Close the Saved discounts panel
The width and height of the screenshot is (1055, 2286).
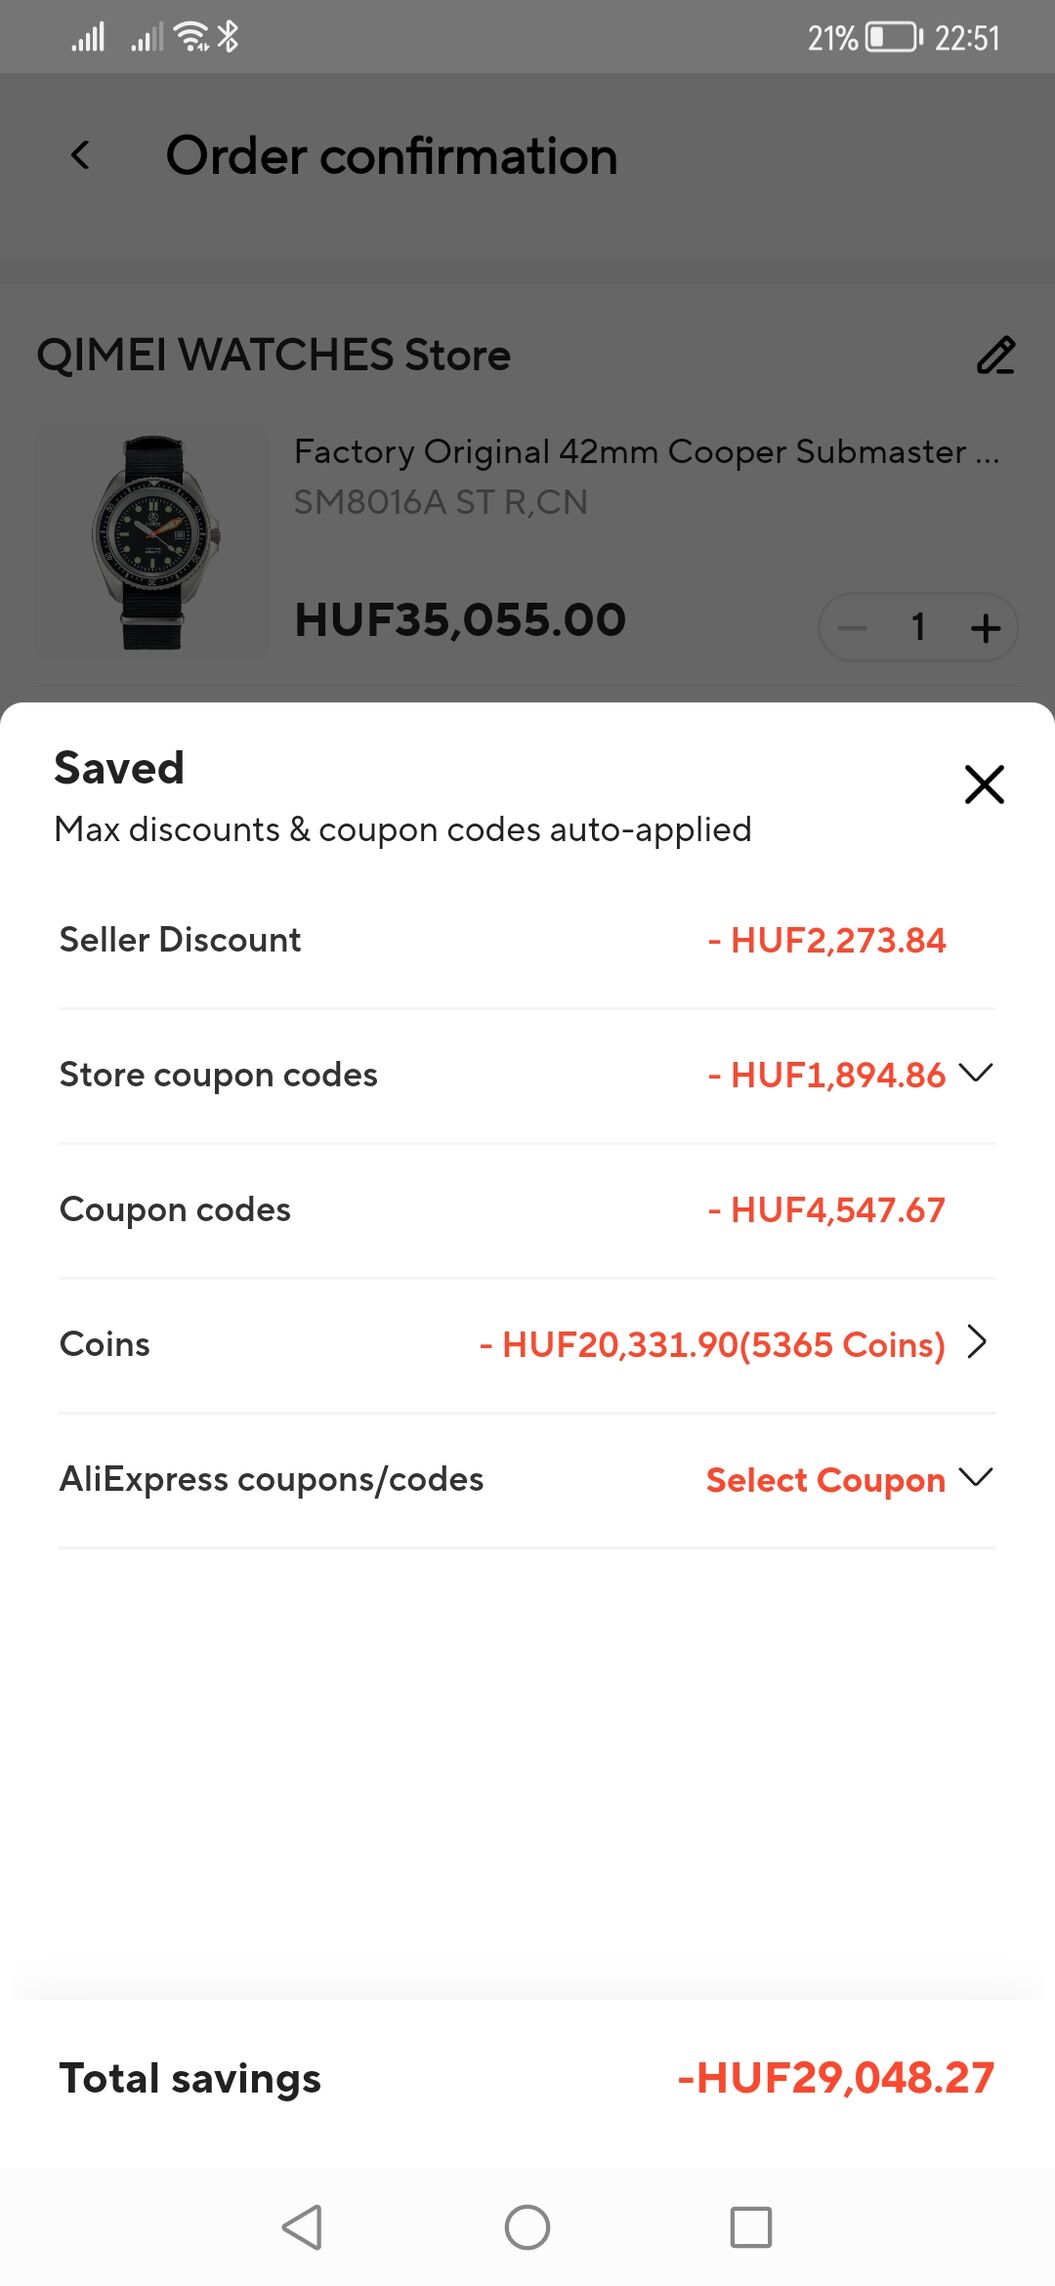[x=984, y=784]
